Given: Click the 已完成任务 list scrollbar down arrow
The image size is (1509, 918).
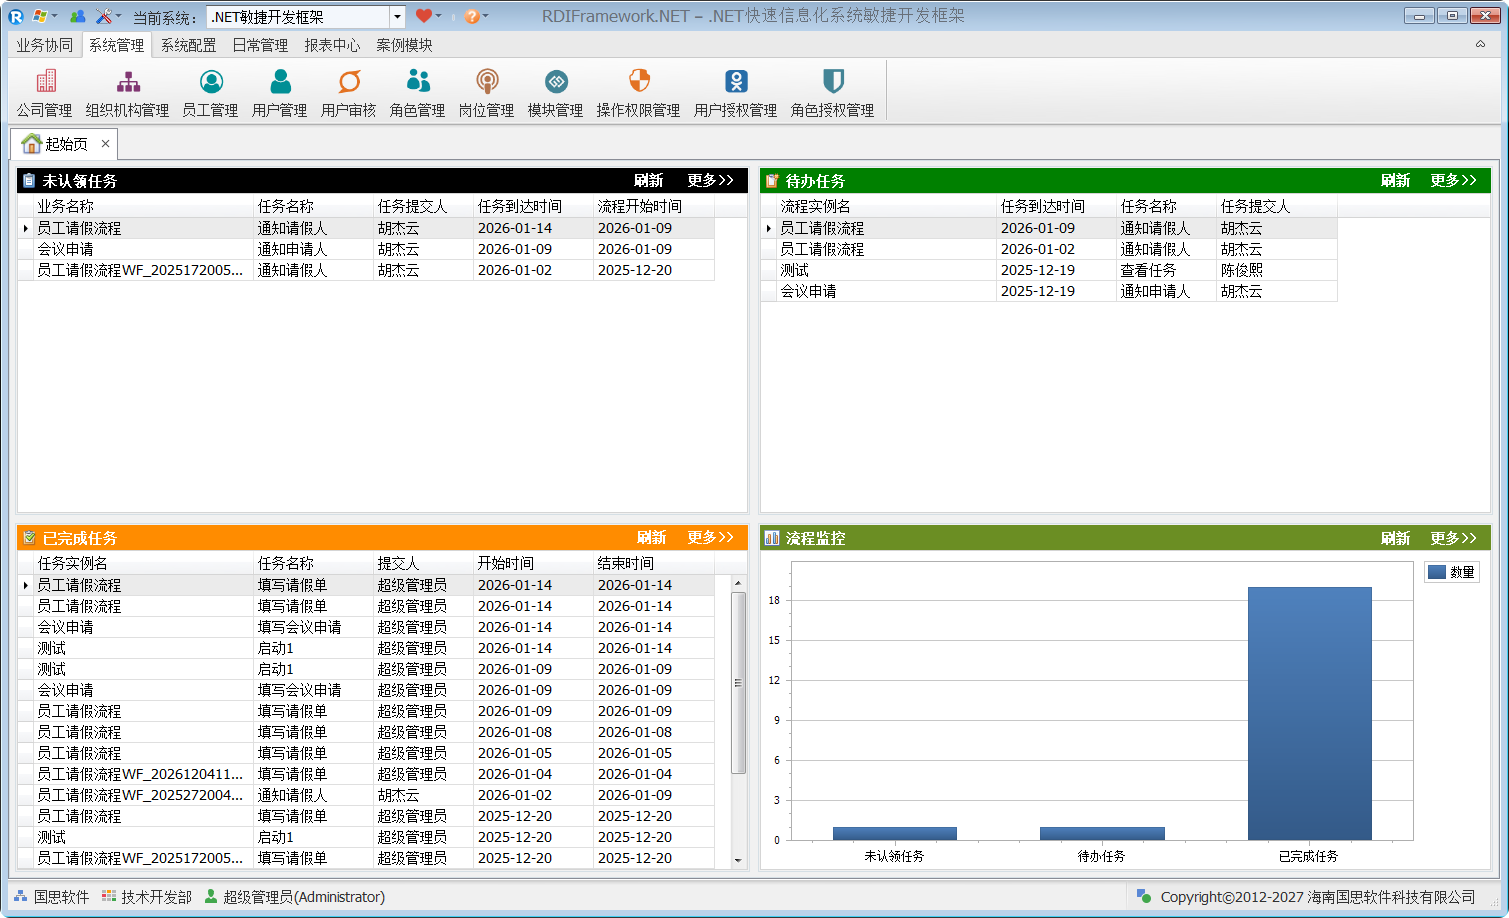Looking at the screenshot, I should [x=738, y=860].
